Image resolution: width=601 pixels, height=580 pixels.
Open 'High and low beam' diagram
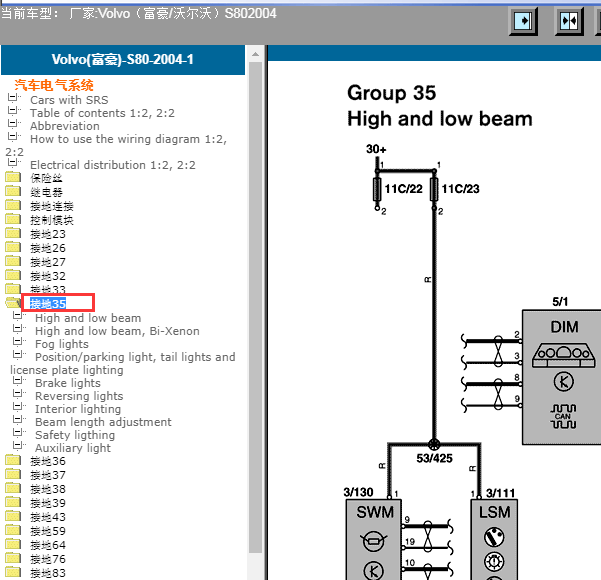[x=88, y=318]
